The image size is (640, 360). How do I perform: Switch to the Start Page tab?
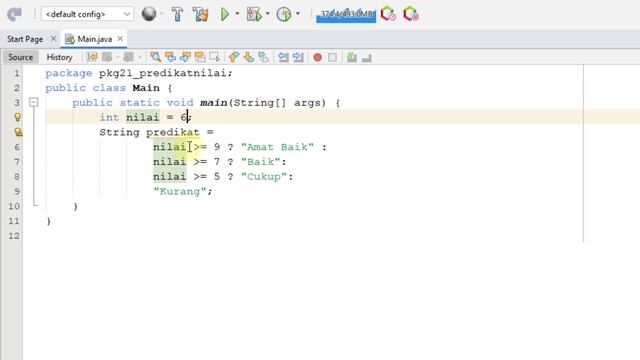click(x=25, y=39)
